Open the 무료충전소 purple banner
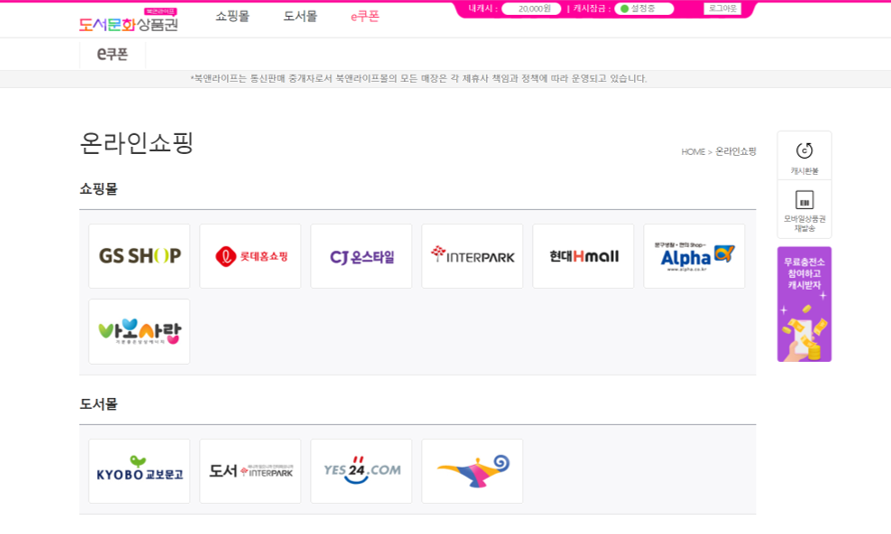 point(804,304)
